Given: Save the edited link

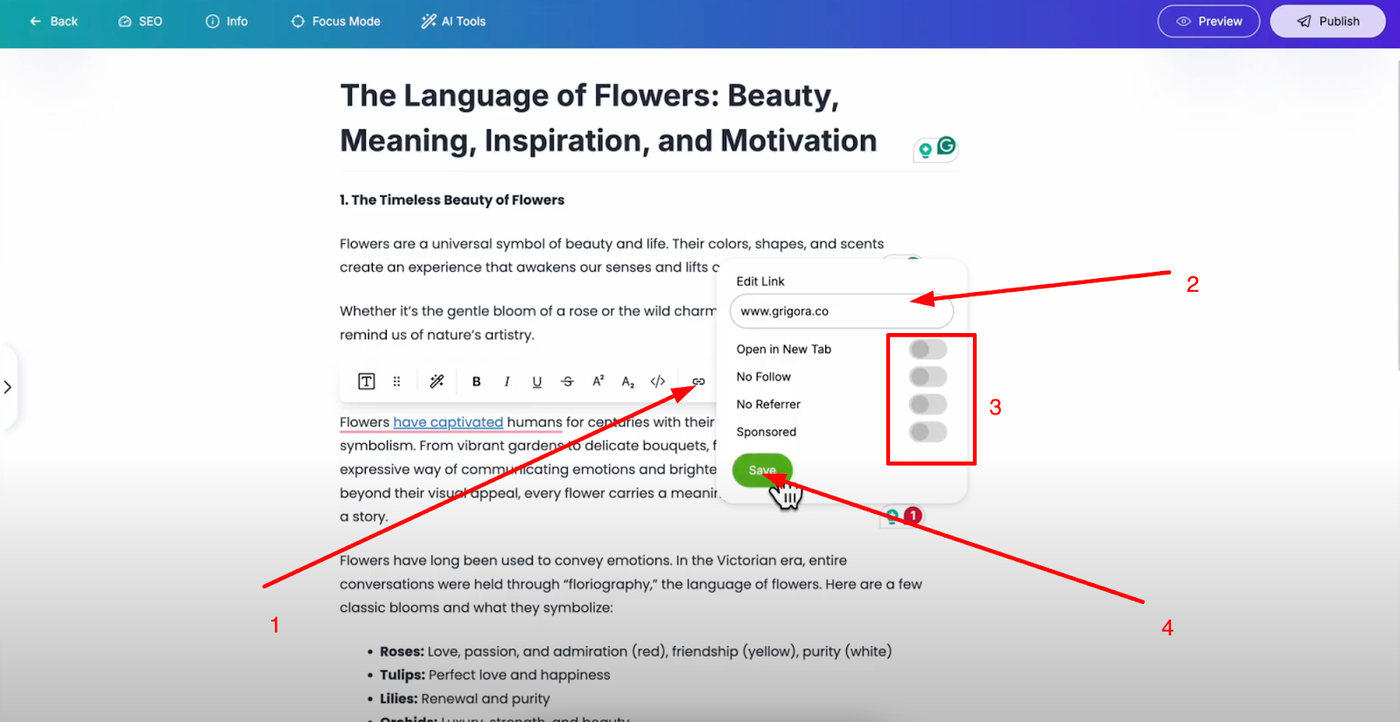Looking at the screenshot, I should coord(762,470).
